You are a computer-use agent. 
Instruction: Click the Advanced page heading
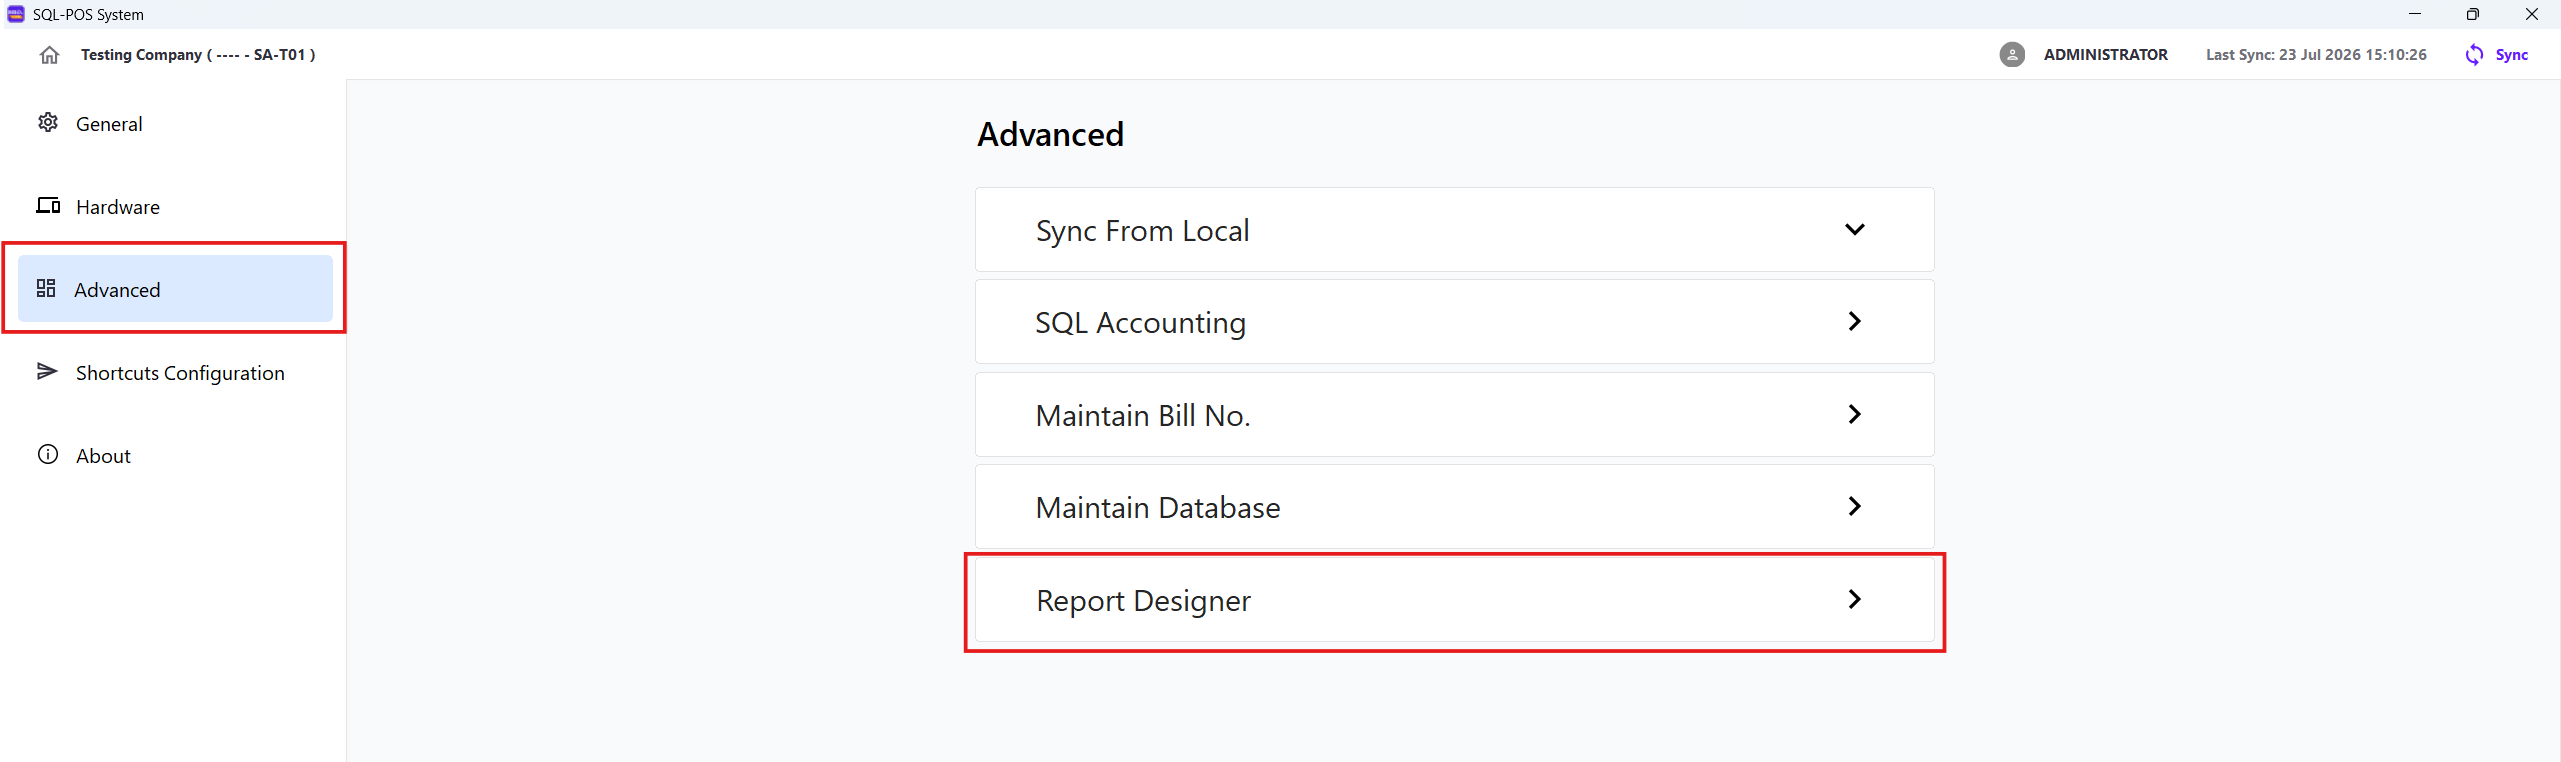[1050, 134]
